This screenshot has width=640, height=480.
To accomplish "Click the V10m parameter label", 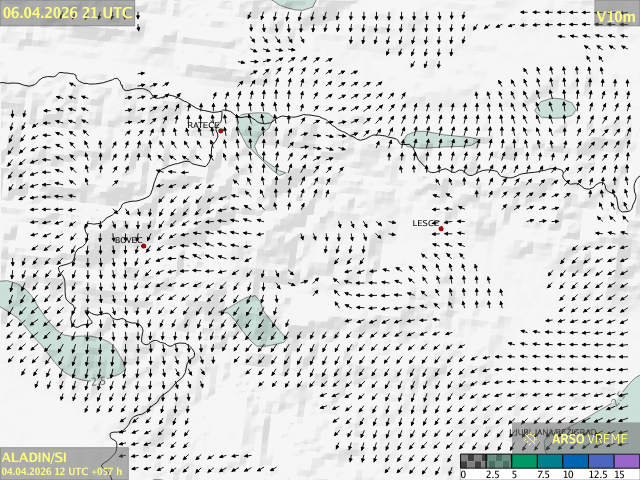I will pos(615,17).
